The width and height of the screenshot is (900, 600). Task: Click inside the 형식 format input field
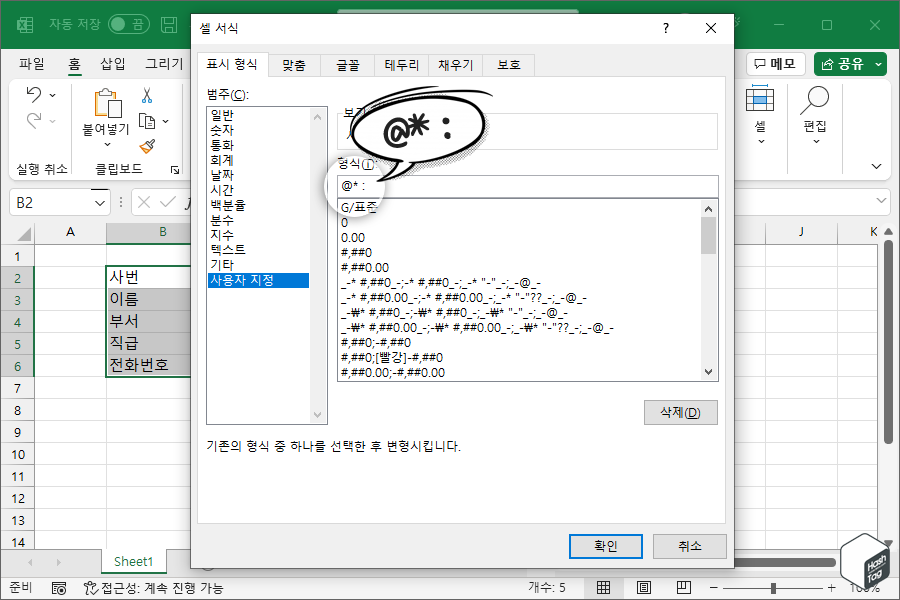coord(520,185)
